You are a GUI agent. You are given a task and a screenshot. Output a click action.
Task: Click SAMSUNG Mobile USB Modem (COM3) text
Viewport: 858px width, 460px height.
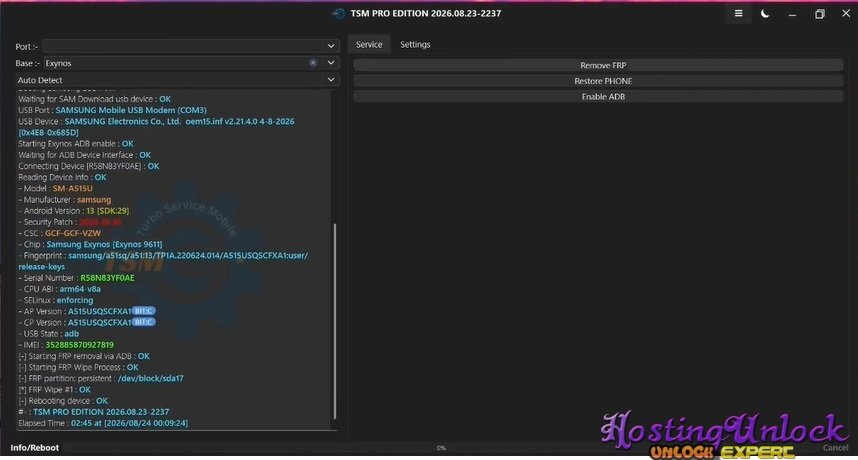pos(131,110)
